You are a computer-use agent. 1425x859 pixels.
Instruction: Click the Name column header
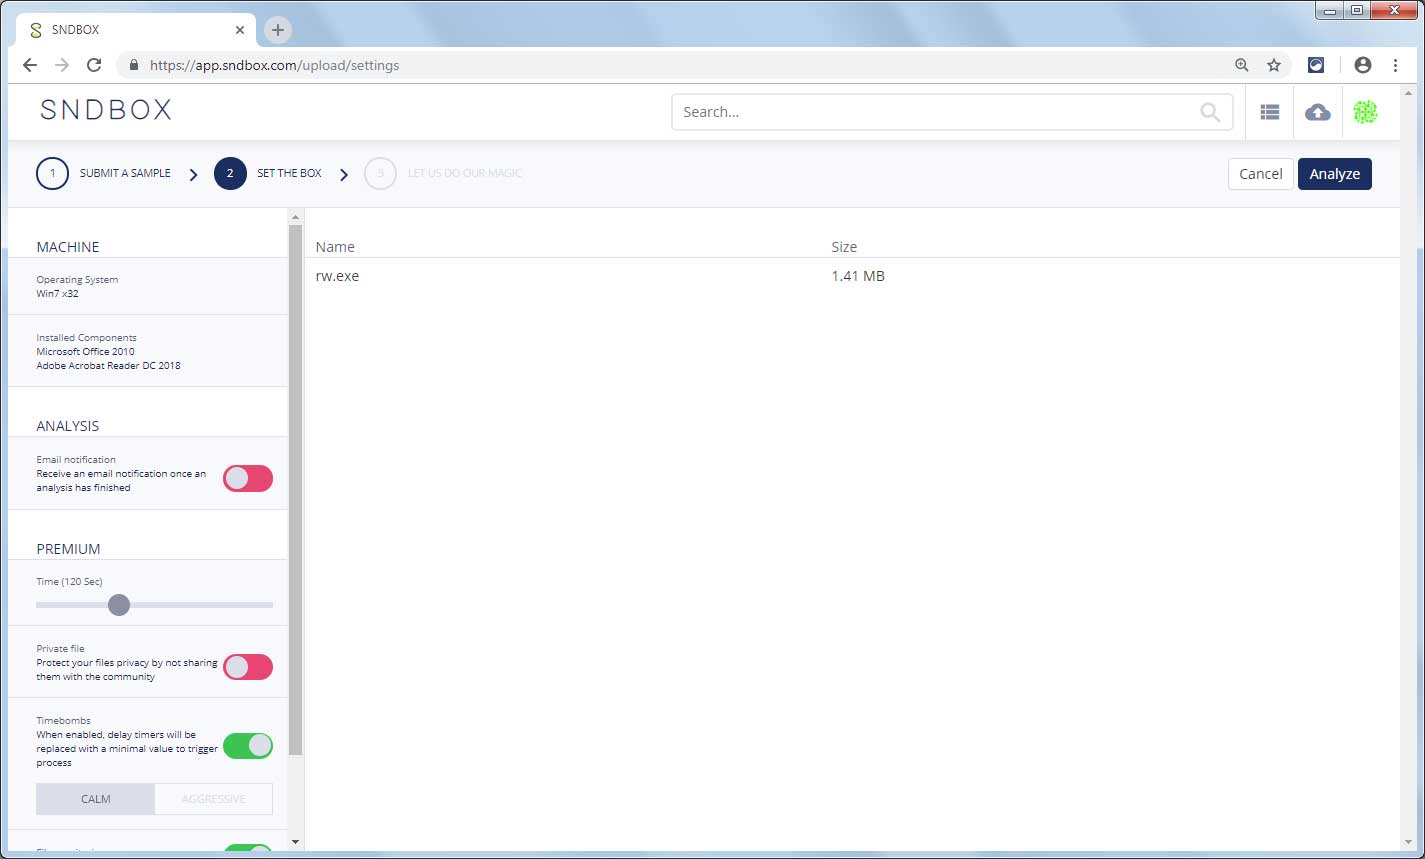335,247
